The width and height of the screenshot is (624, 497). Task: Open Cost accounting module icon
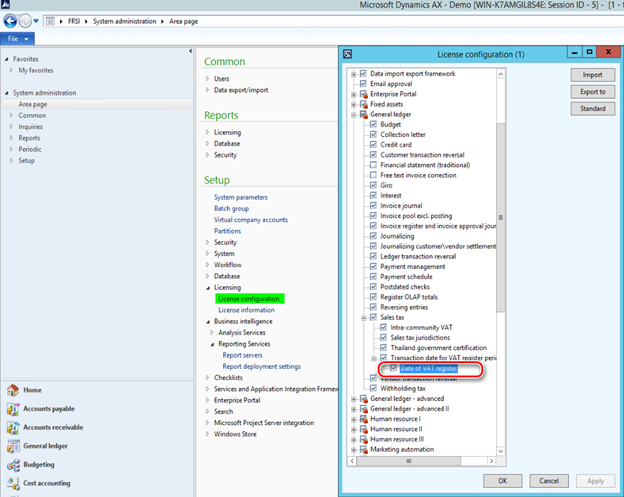13,483
